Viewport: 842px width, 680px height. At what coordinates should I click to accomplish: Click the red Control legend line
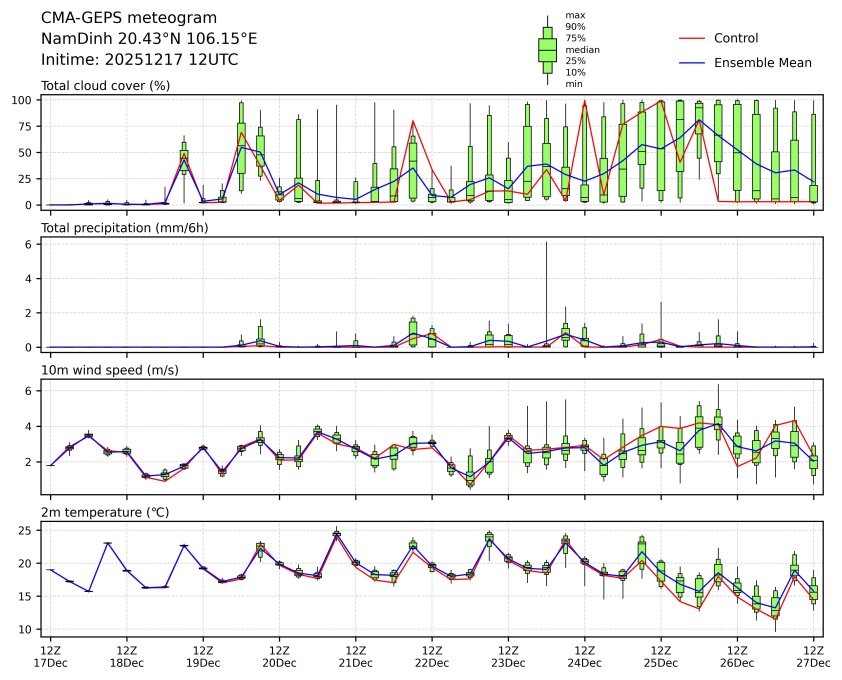coord(693,39)
